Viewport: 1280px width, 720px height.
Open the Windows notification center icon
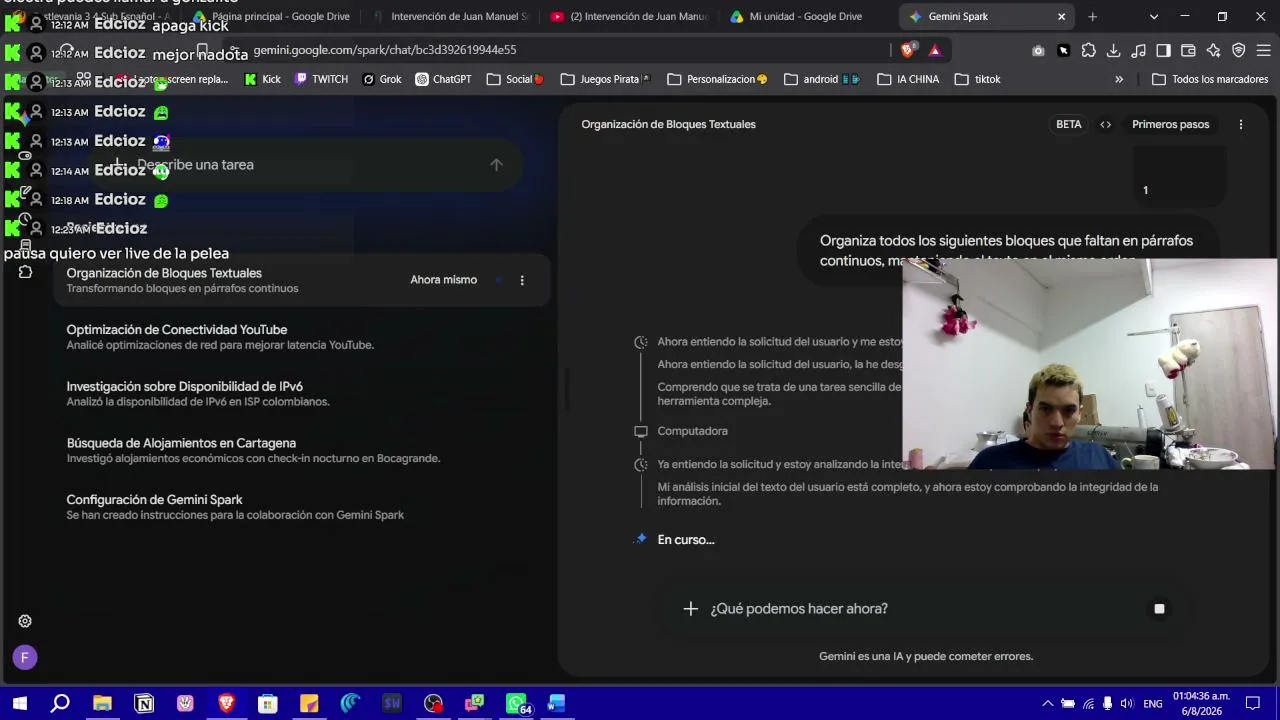click(x=1253, y=704)
